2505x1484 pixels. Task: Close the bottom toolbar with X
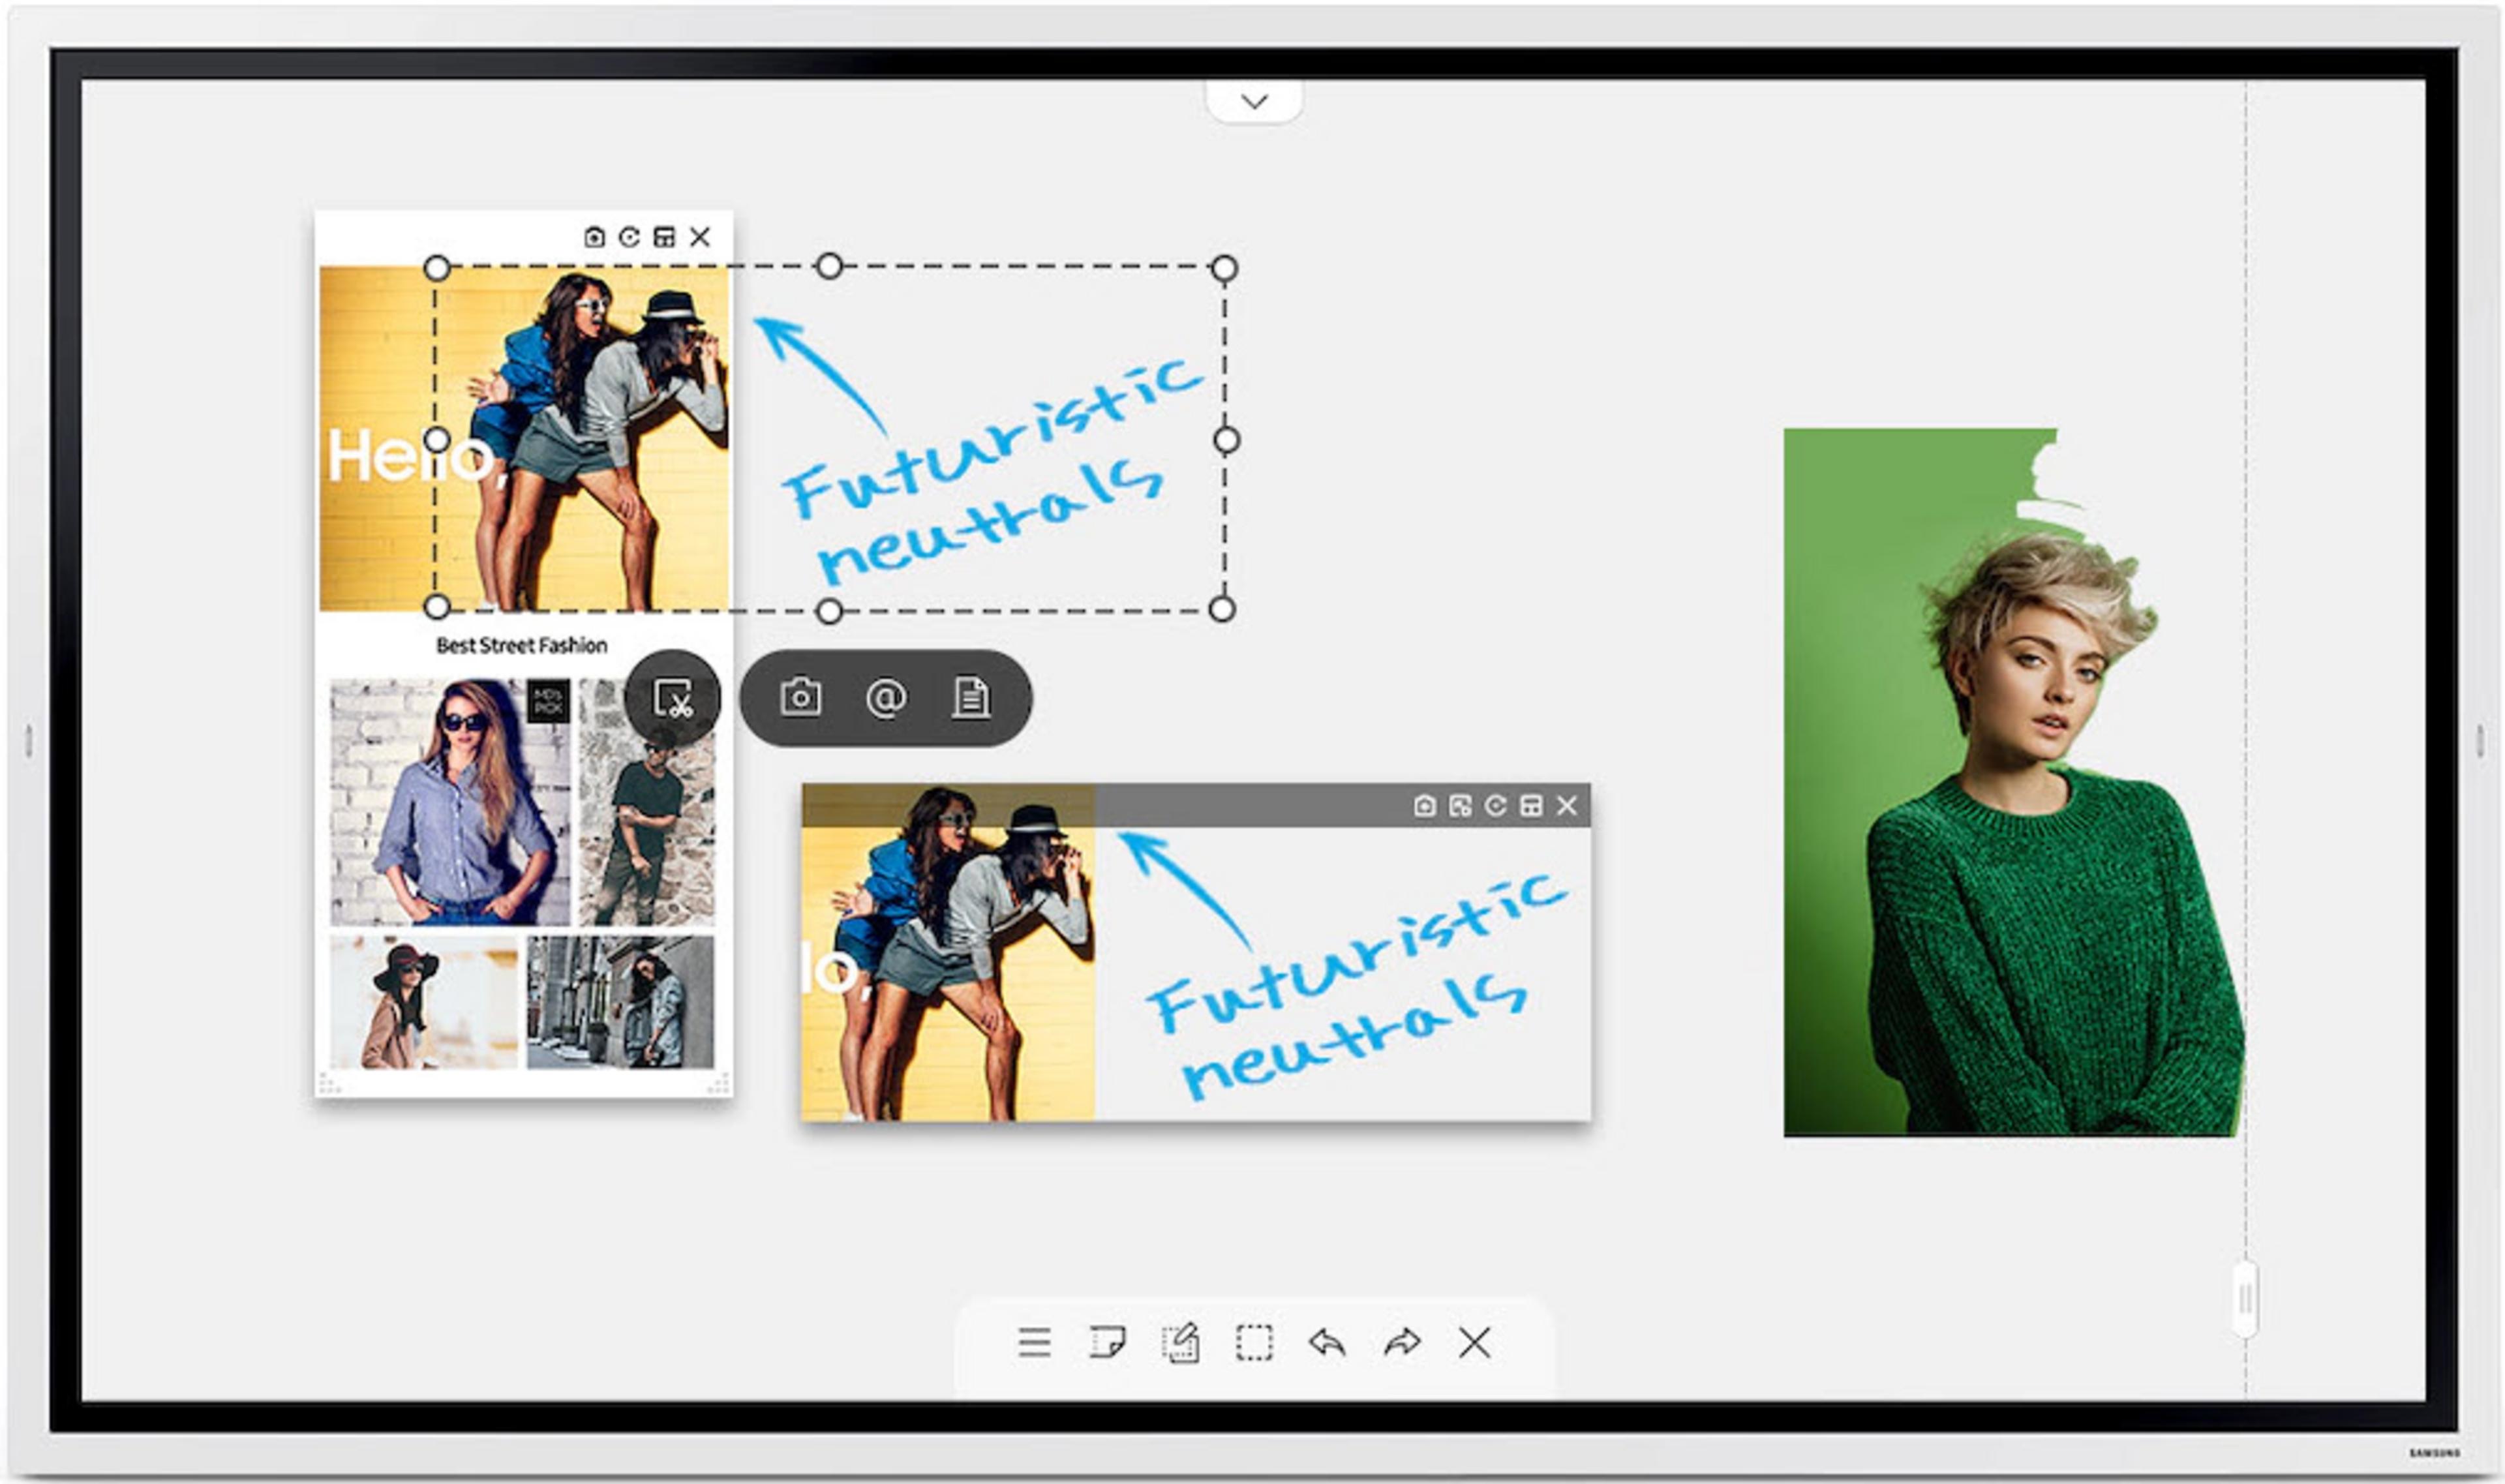tap(1474, 1342)
